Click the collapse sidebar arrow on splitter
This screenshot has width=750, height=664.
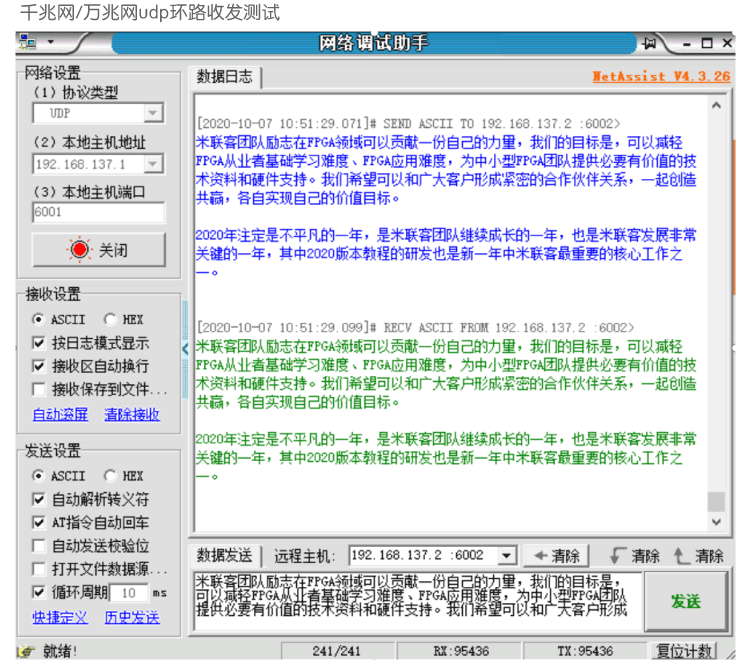tap(185, 349)
